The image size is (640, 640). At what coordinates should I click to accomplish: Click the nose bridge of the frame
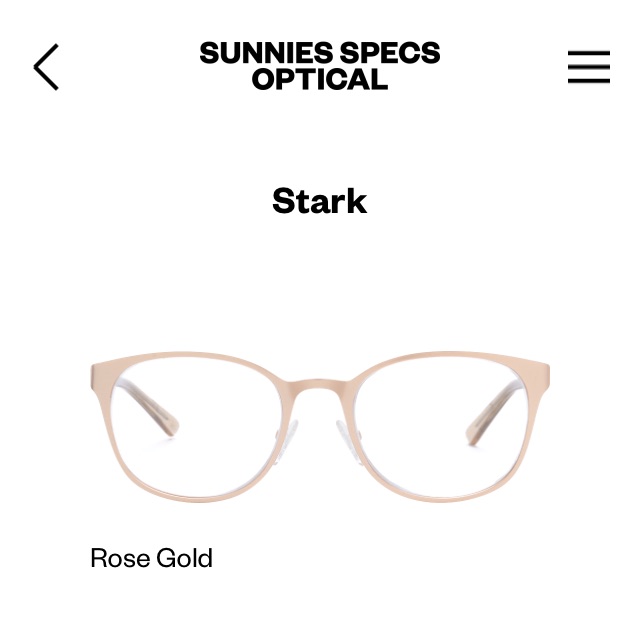pyautogui.click(x=320, y=386)
